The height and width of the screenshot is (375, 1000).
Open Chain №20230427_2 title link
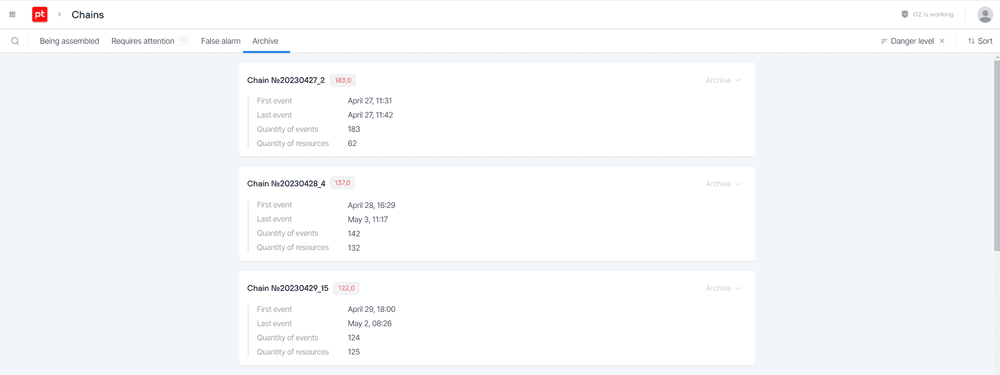click(x=286, y=80)
